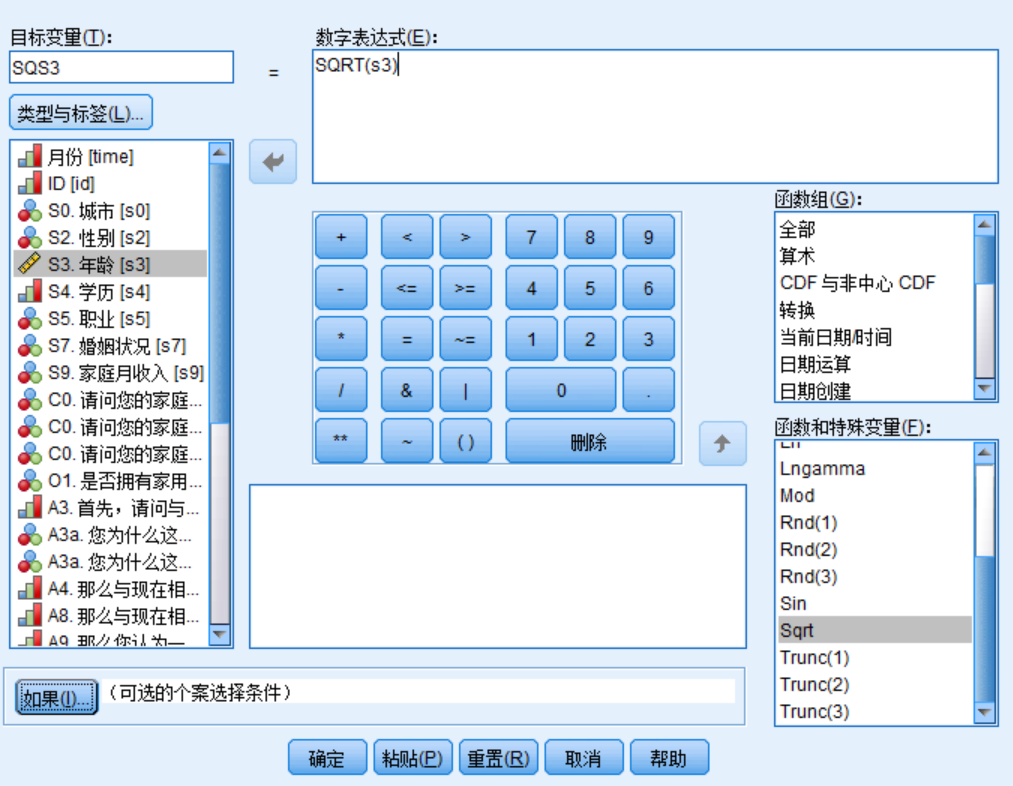The height and width of the screenshot is (786, 1013).
Task: Click the 粘贴 button
Action: tap(412, 757)
